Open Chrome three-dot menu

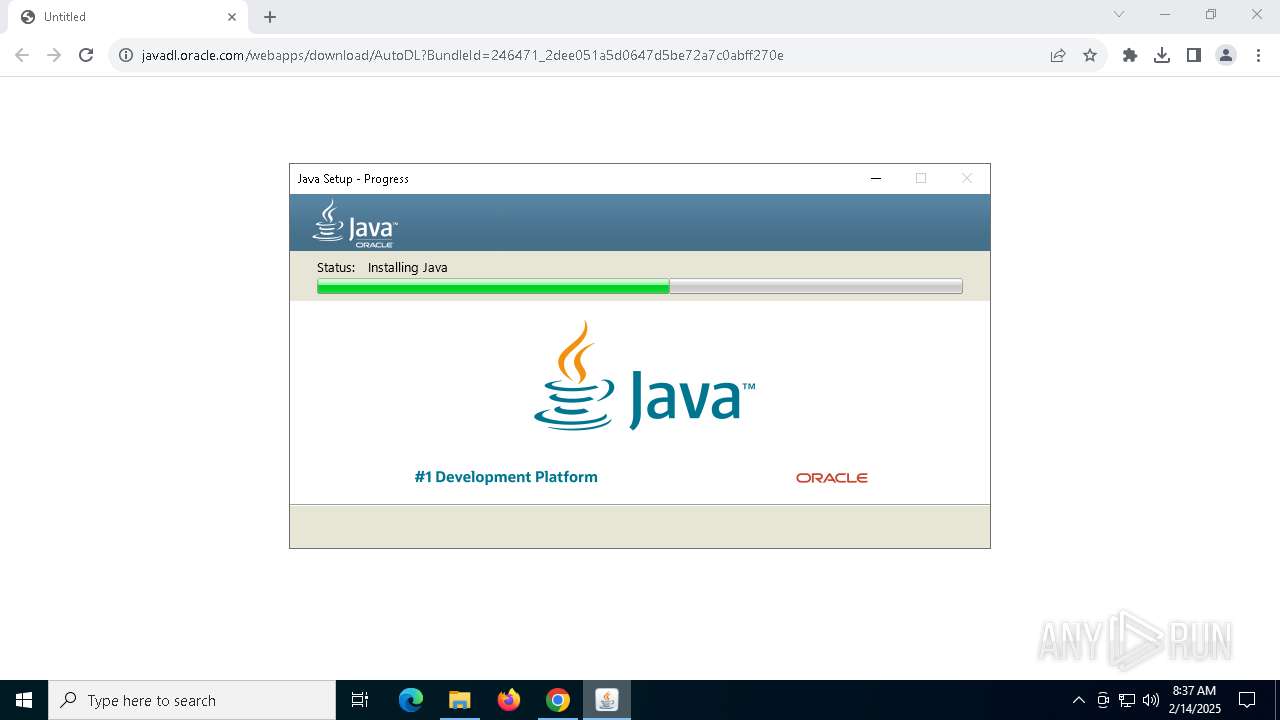click(1258, 55)
